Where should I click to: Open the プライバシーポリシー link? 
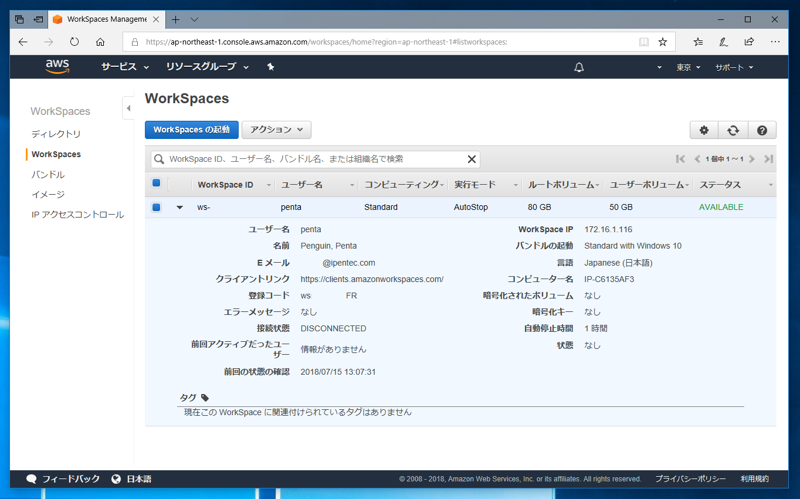(x=690, y=479)
